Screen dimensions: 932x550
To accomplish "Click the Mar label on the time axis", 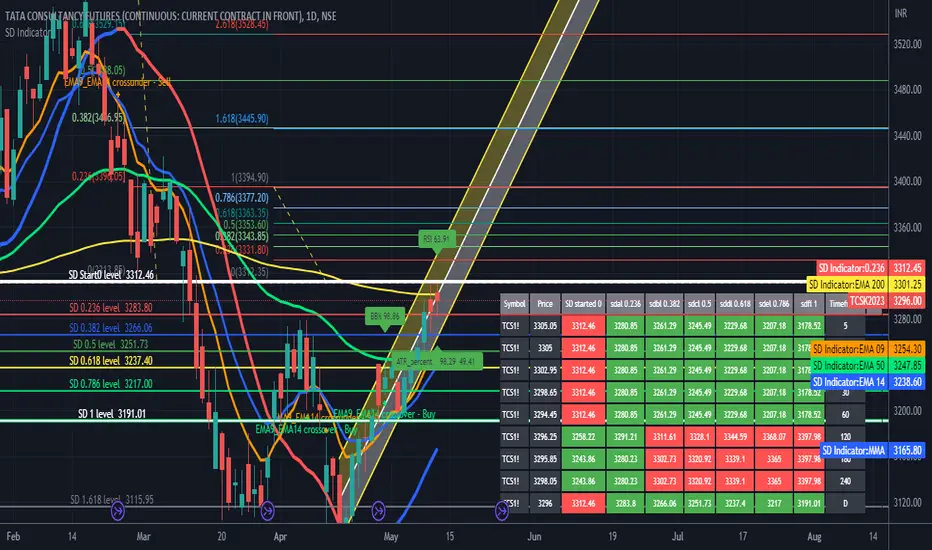I will (143, 536).
